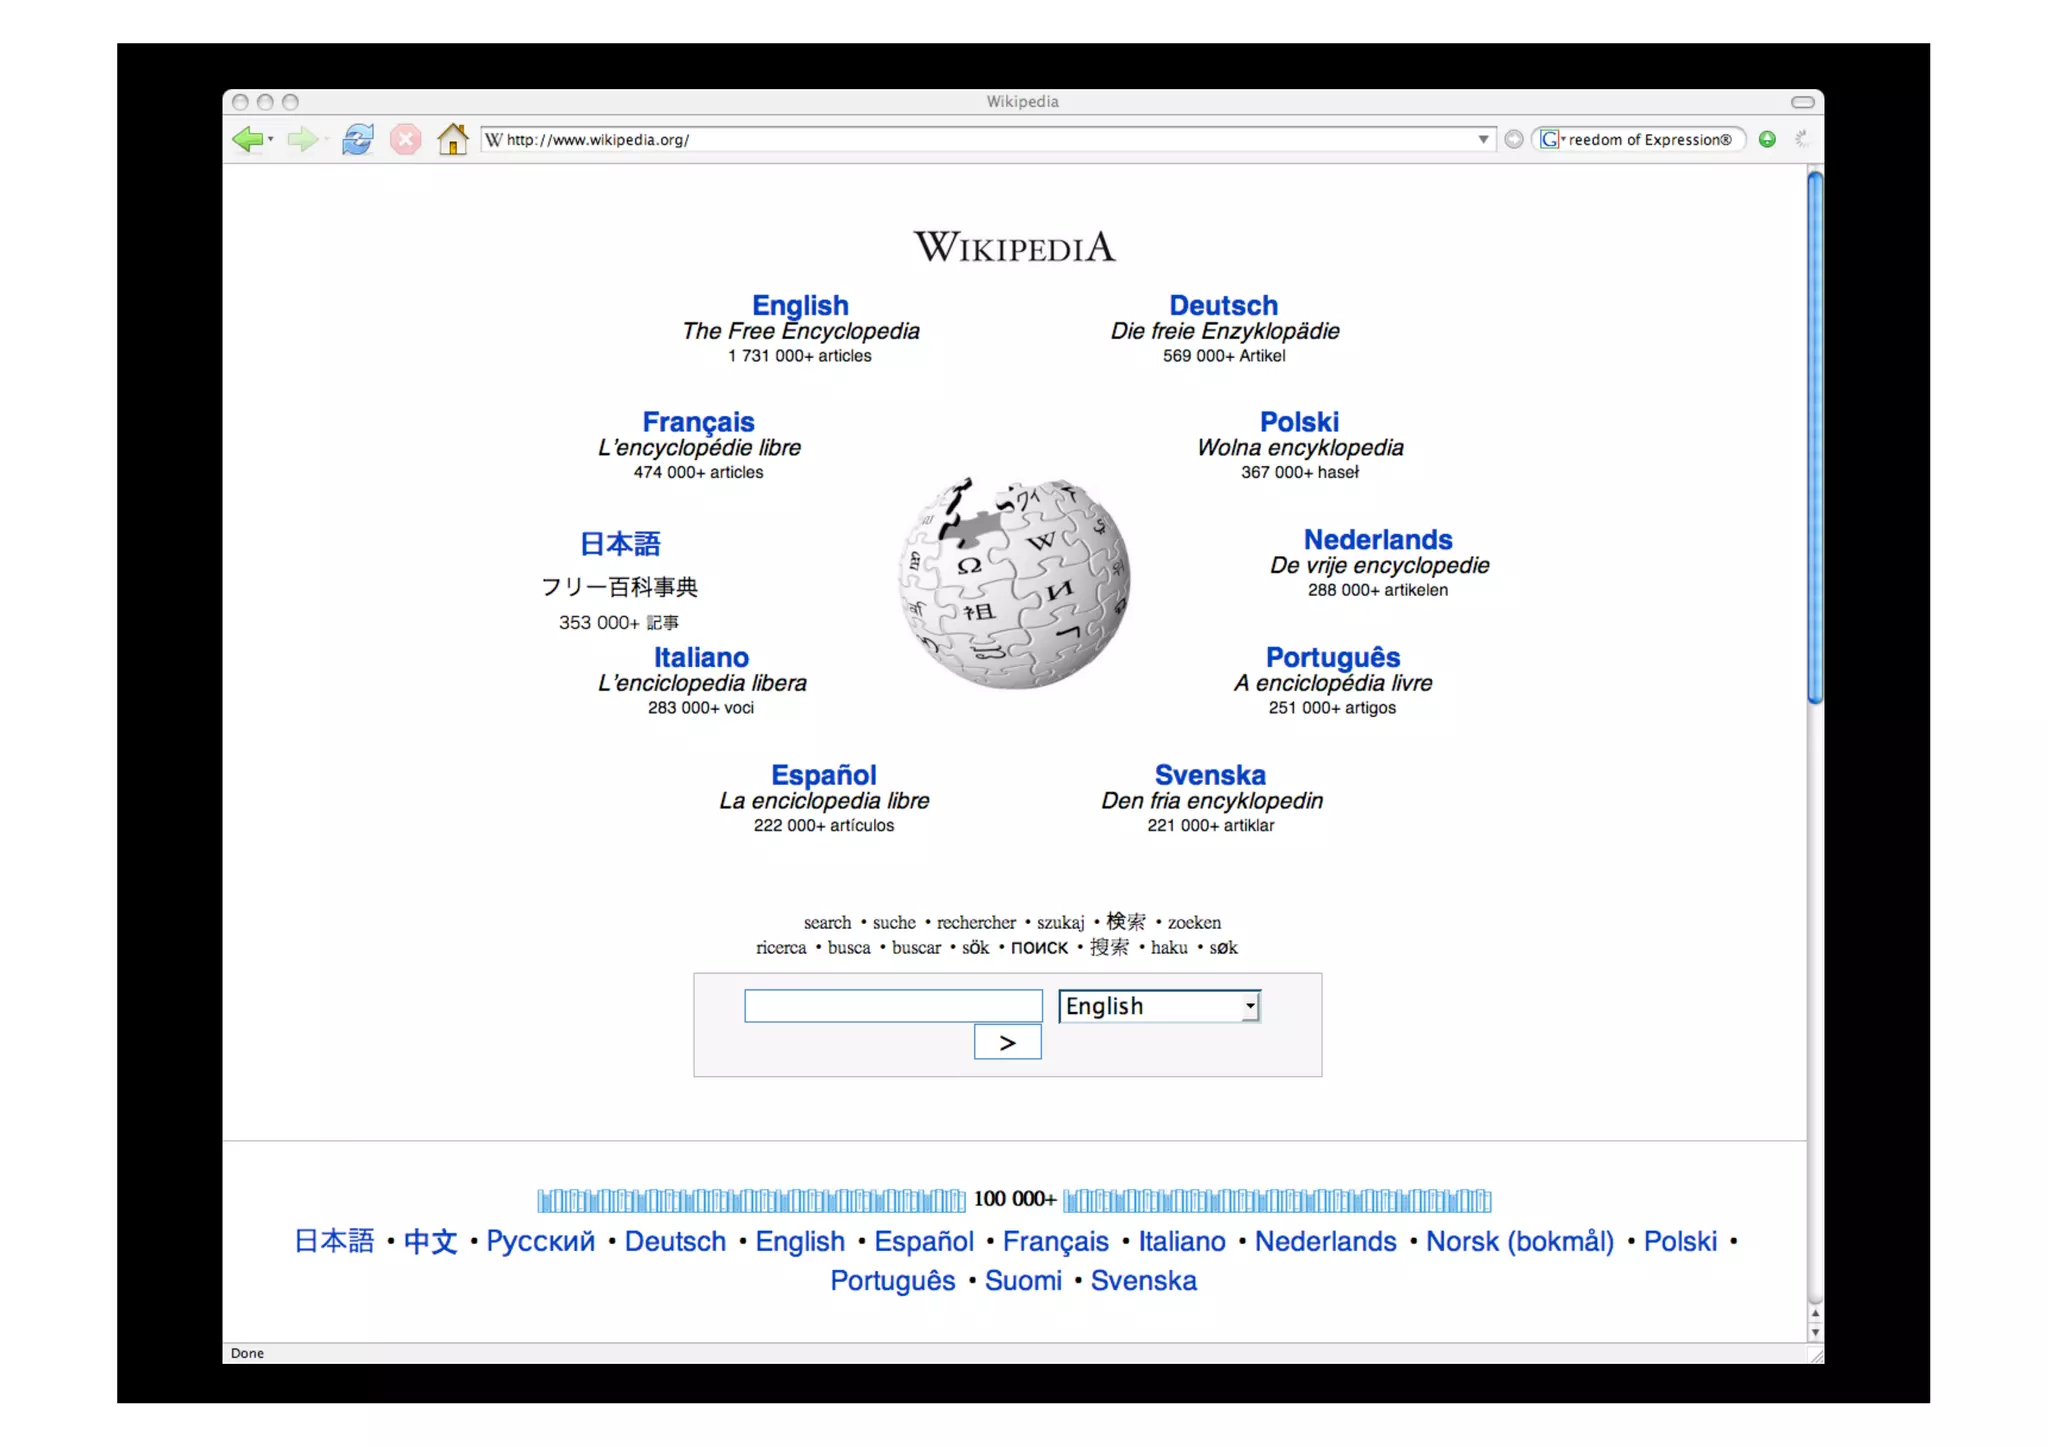Open the English Wikipedia link
The image size is (2048, 1447).
point(800,305)
